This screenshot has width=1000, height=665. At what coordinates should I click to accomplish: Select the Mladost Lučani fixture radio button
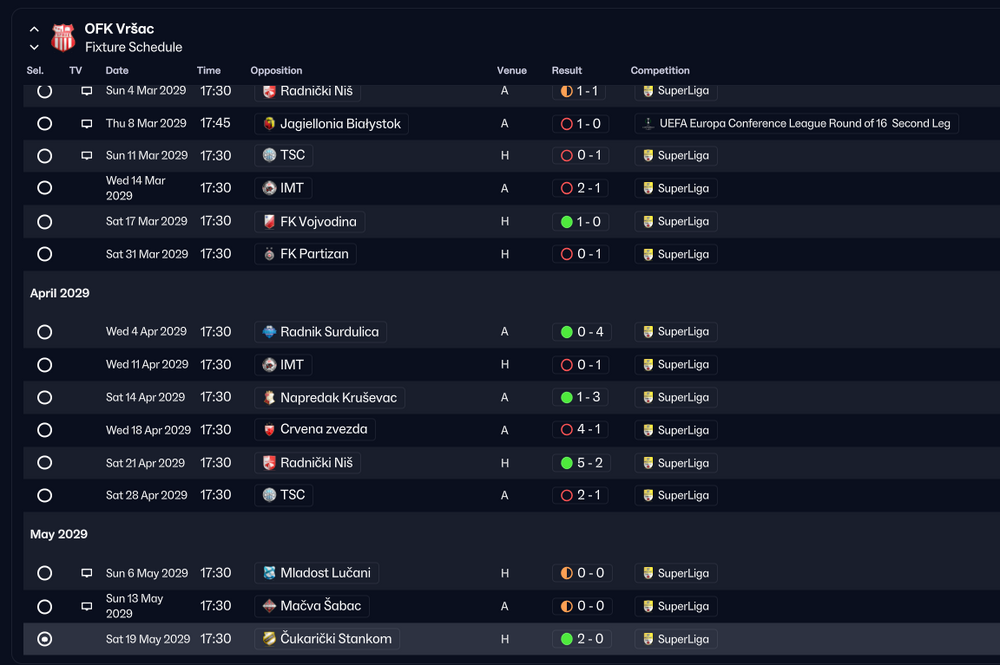tap(45, 573)
